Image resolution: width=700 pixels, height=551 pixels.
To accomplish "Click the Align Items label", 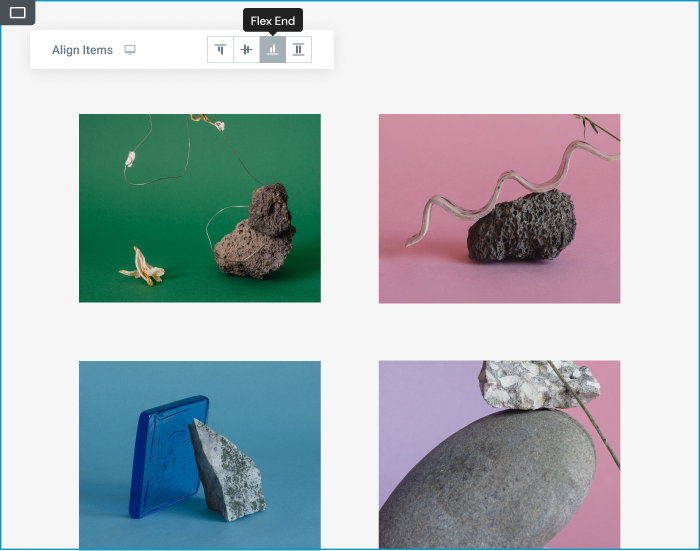I will tap(82, 50).
